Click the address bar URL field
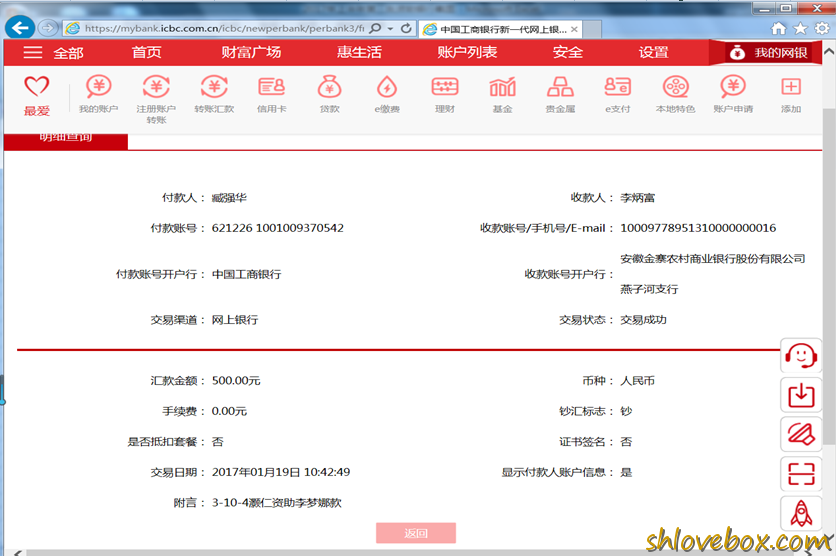The height and width of the screenshot is (556, 836). tap(224, 28)
